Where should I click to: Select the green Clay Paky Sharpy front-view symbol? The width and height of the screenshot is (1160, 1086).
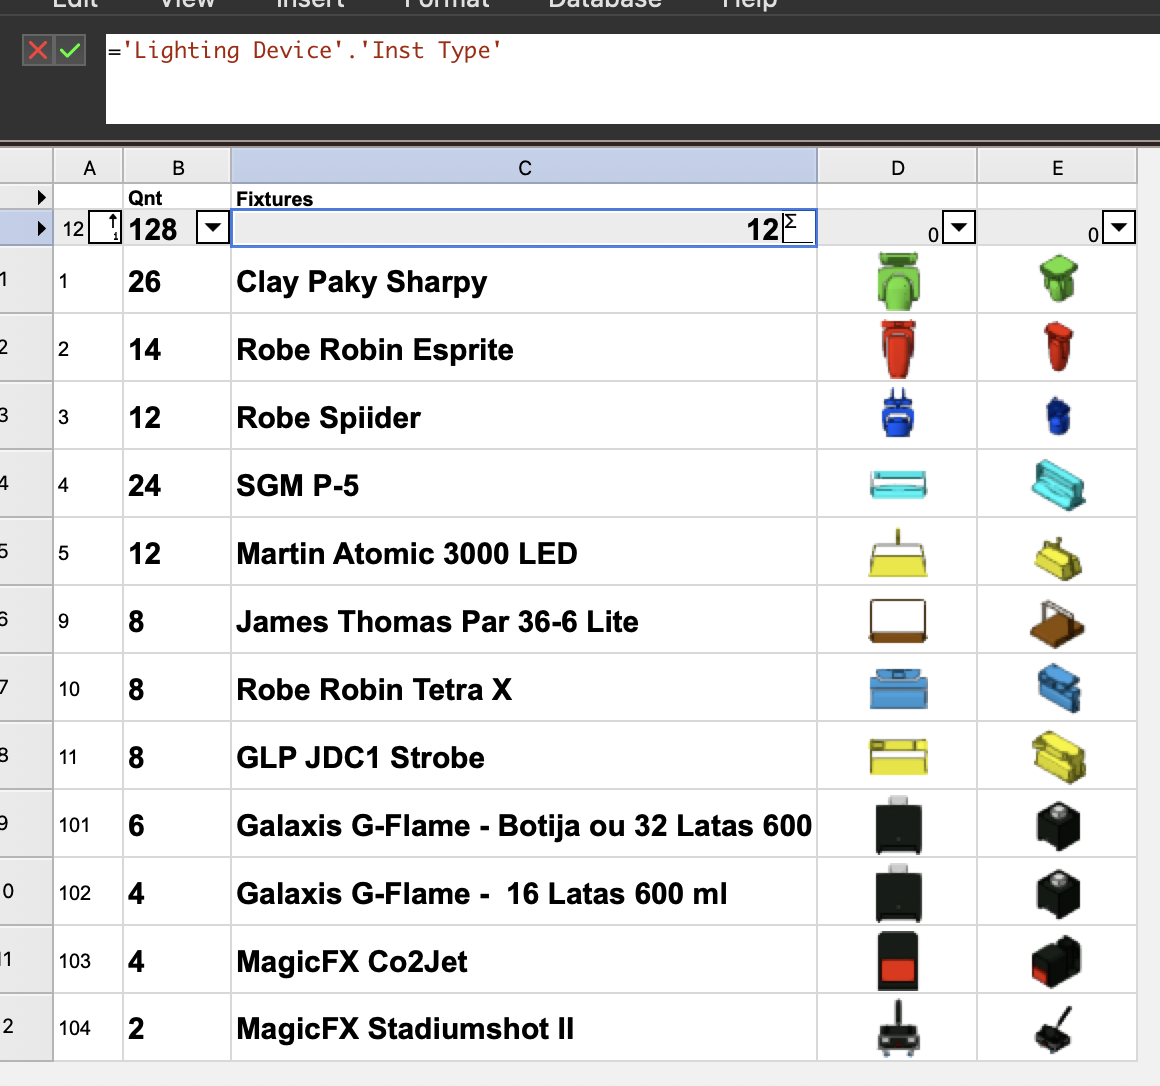coord(897,282)
